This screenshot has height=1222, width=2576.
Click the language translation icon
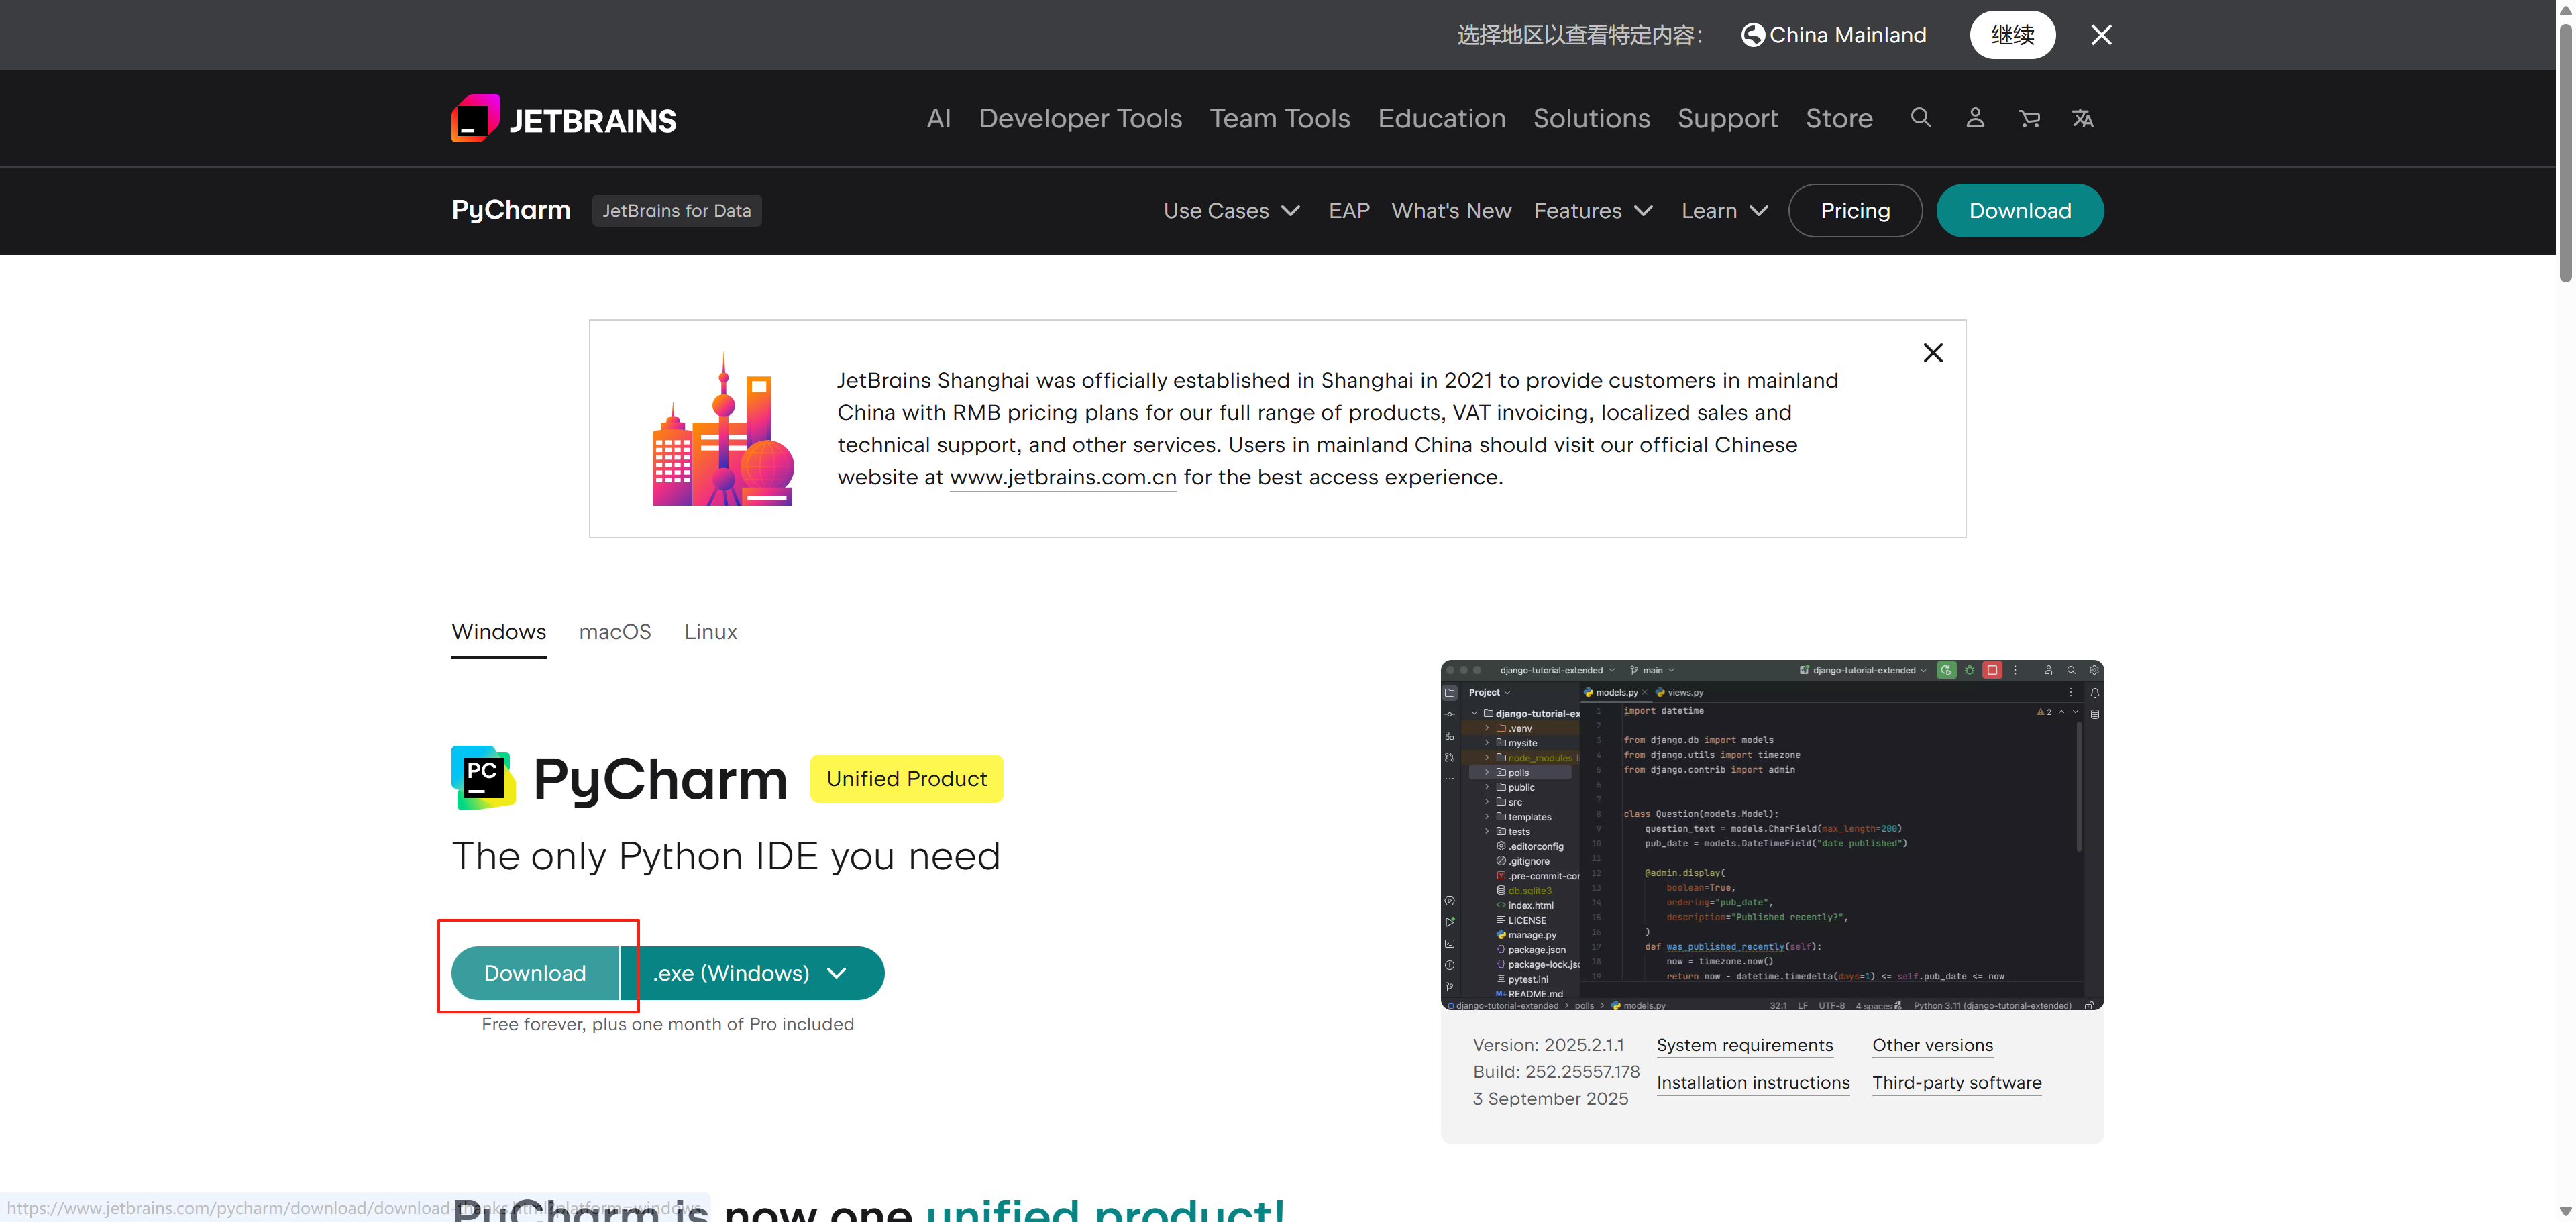click(x=2082, y=119)
